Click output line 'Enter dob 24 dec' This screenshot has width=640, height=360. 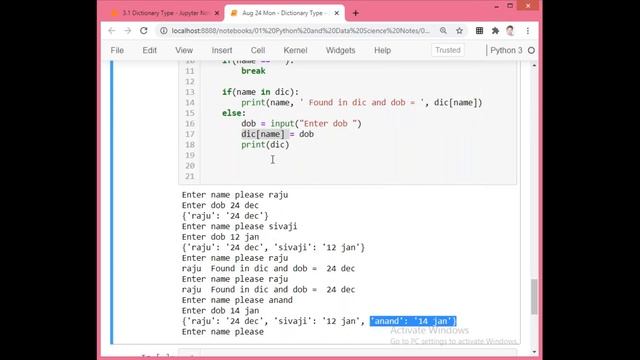point(220,205)
